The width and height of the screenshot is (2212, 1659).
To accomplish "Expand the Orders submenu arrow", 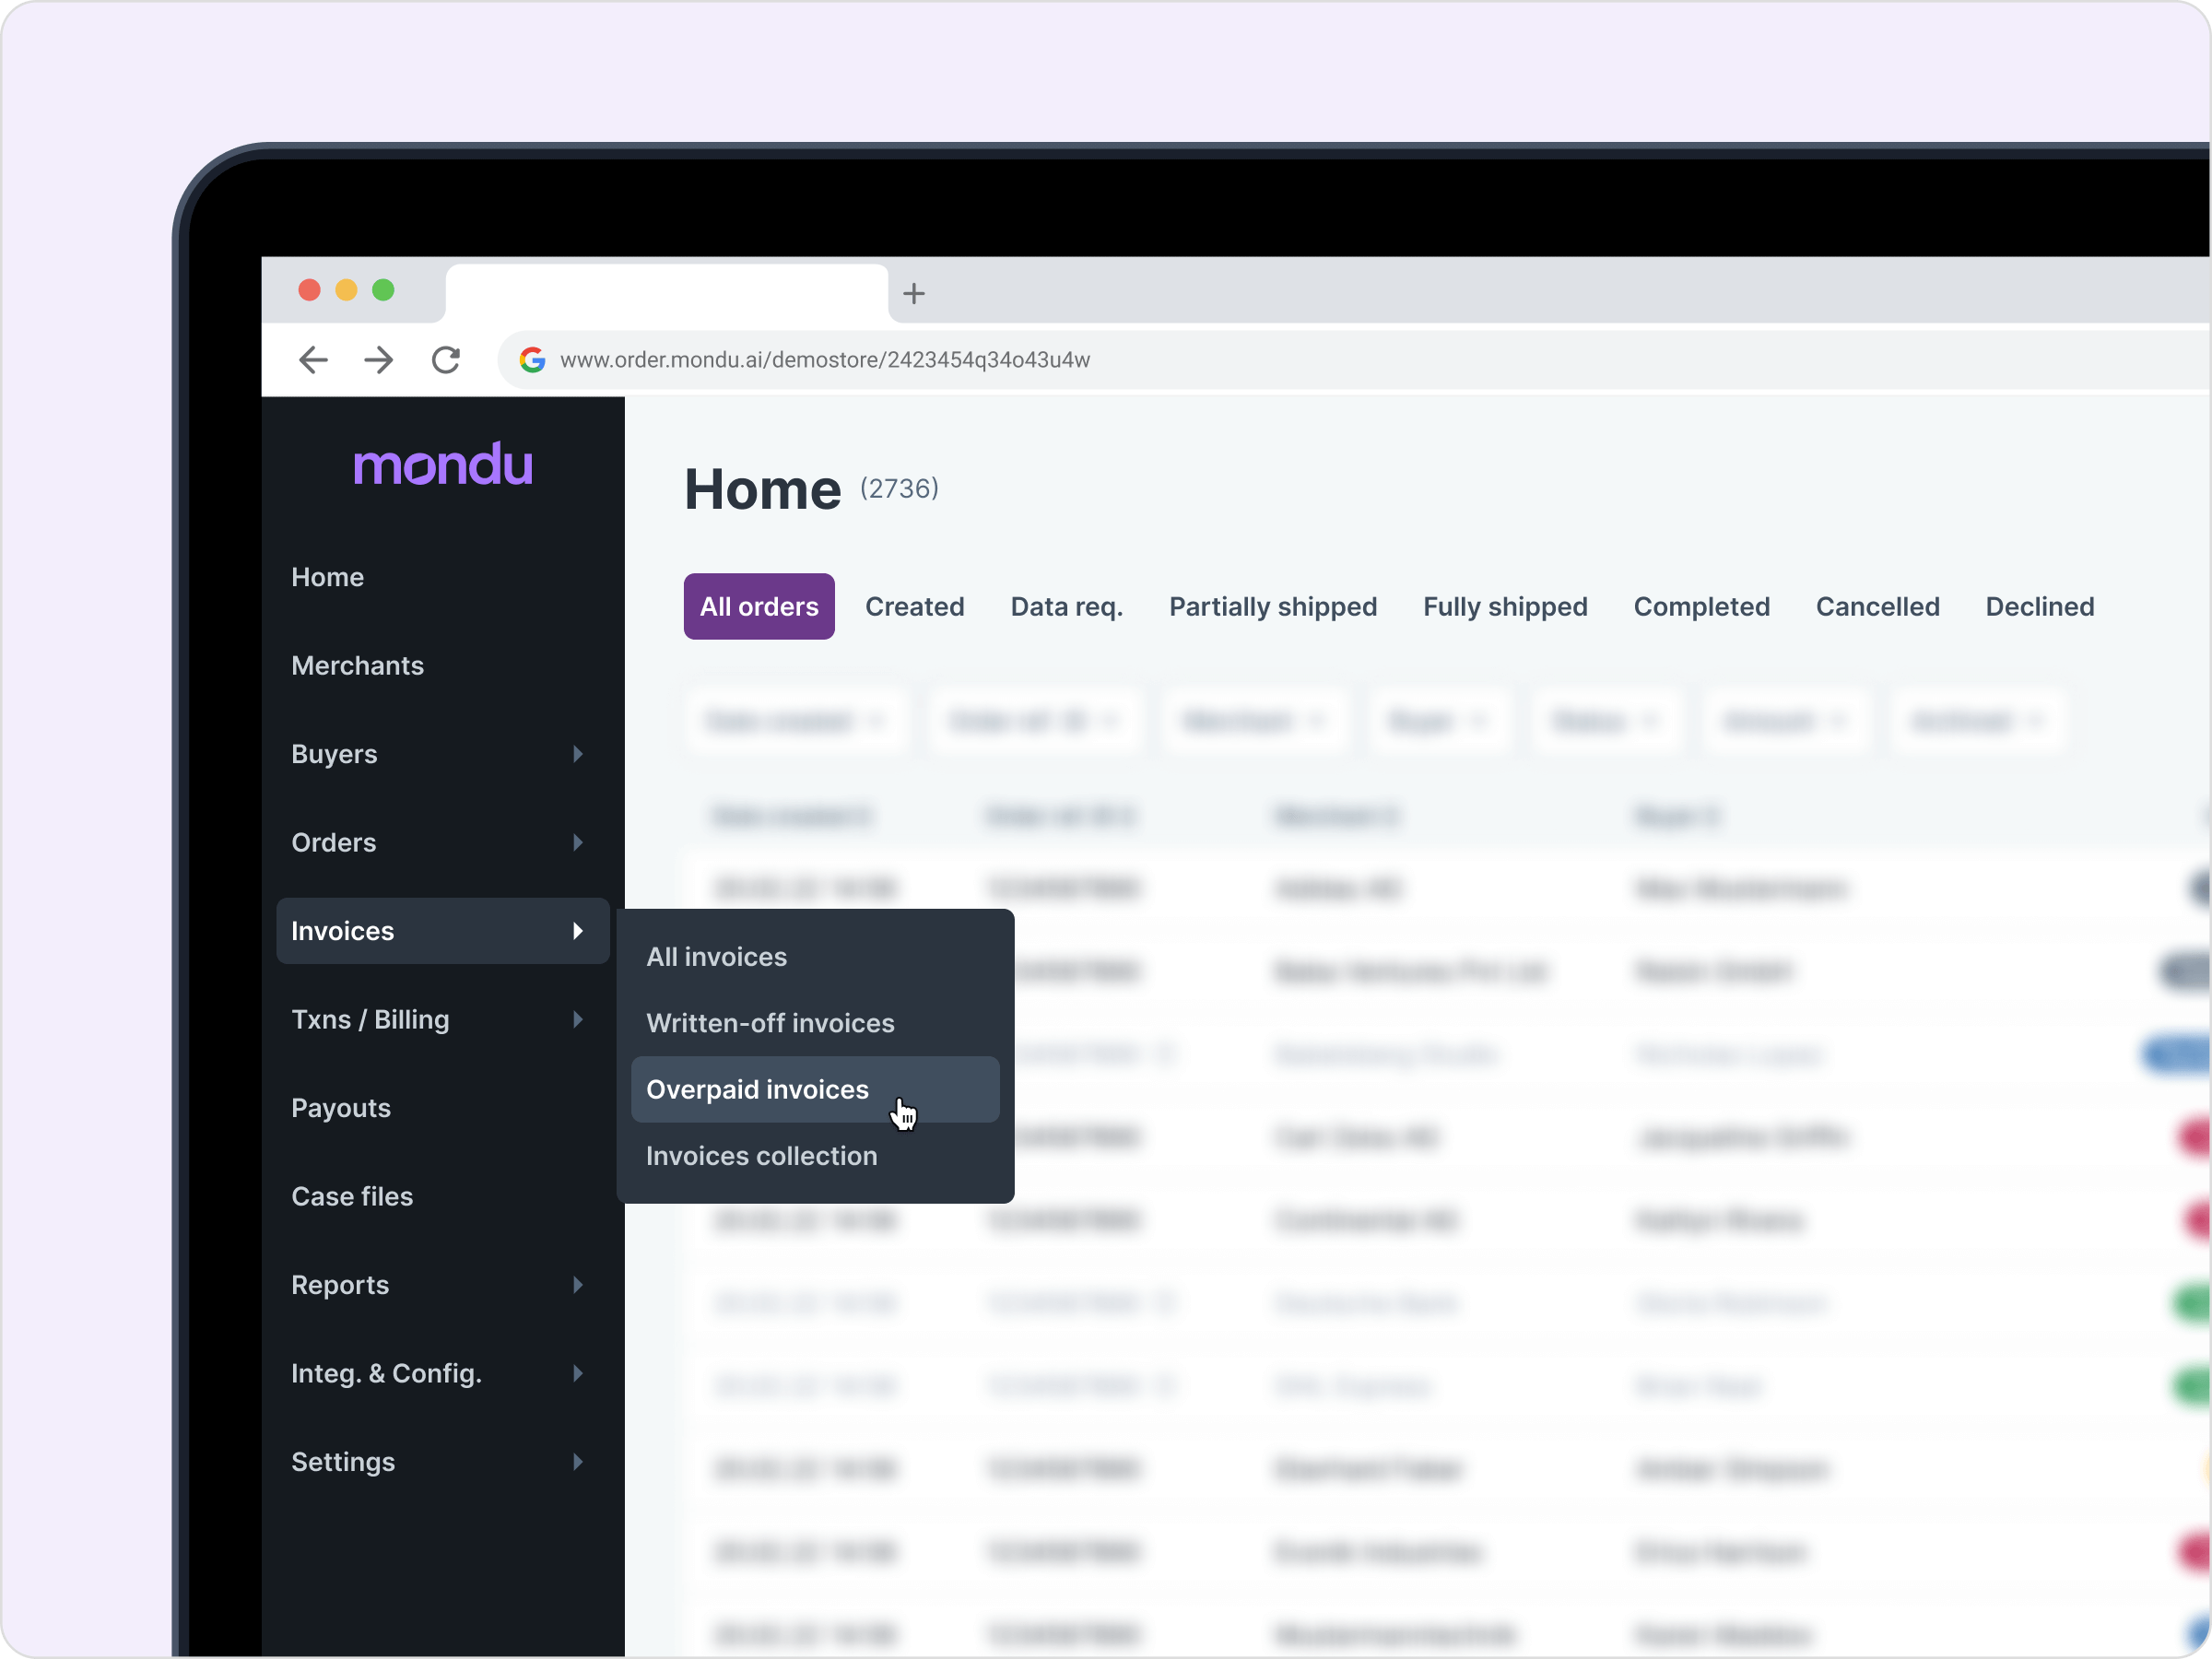I will [x=577, y=843].
